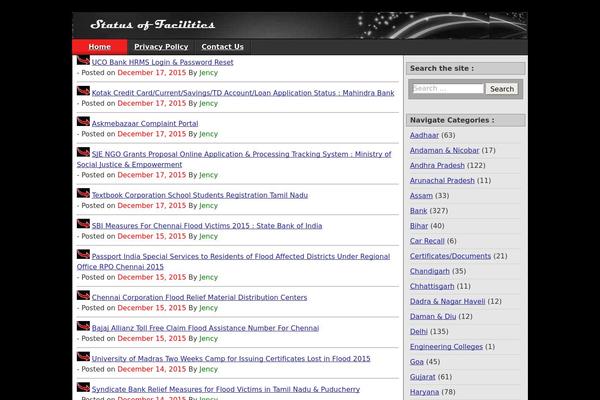Click the icon beside Kotak Credit Card post
Viewport: 600px width, 400px height.
[83, 91]
